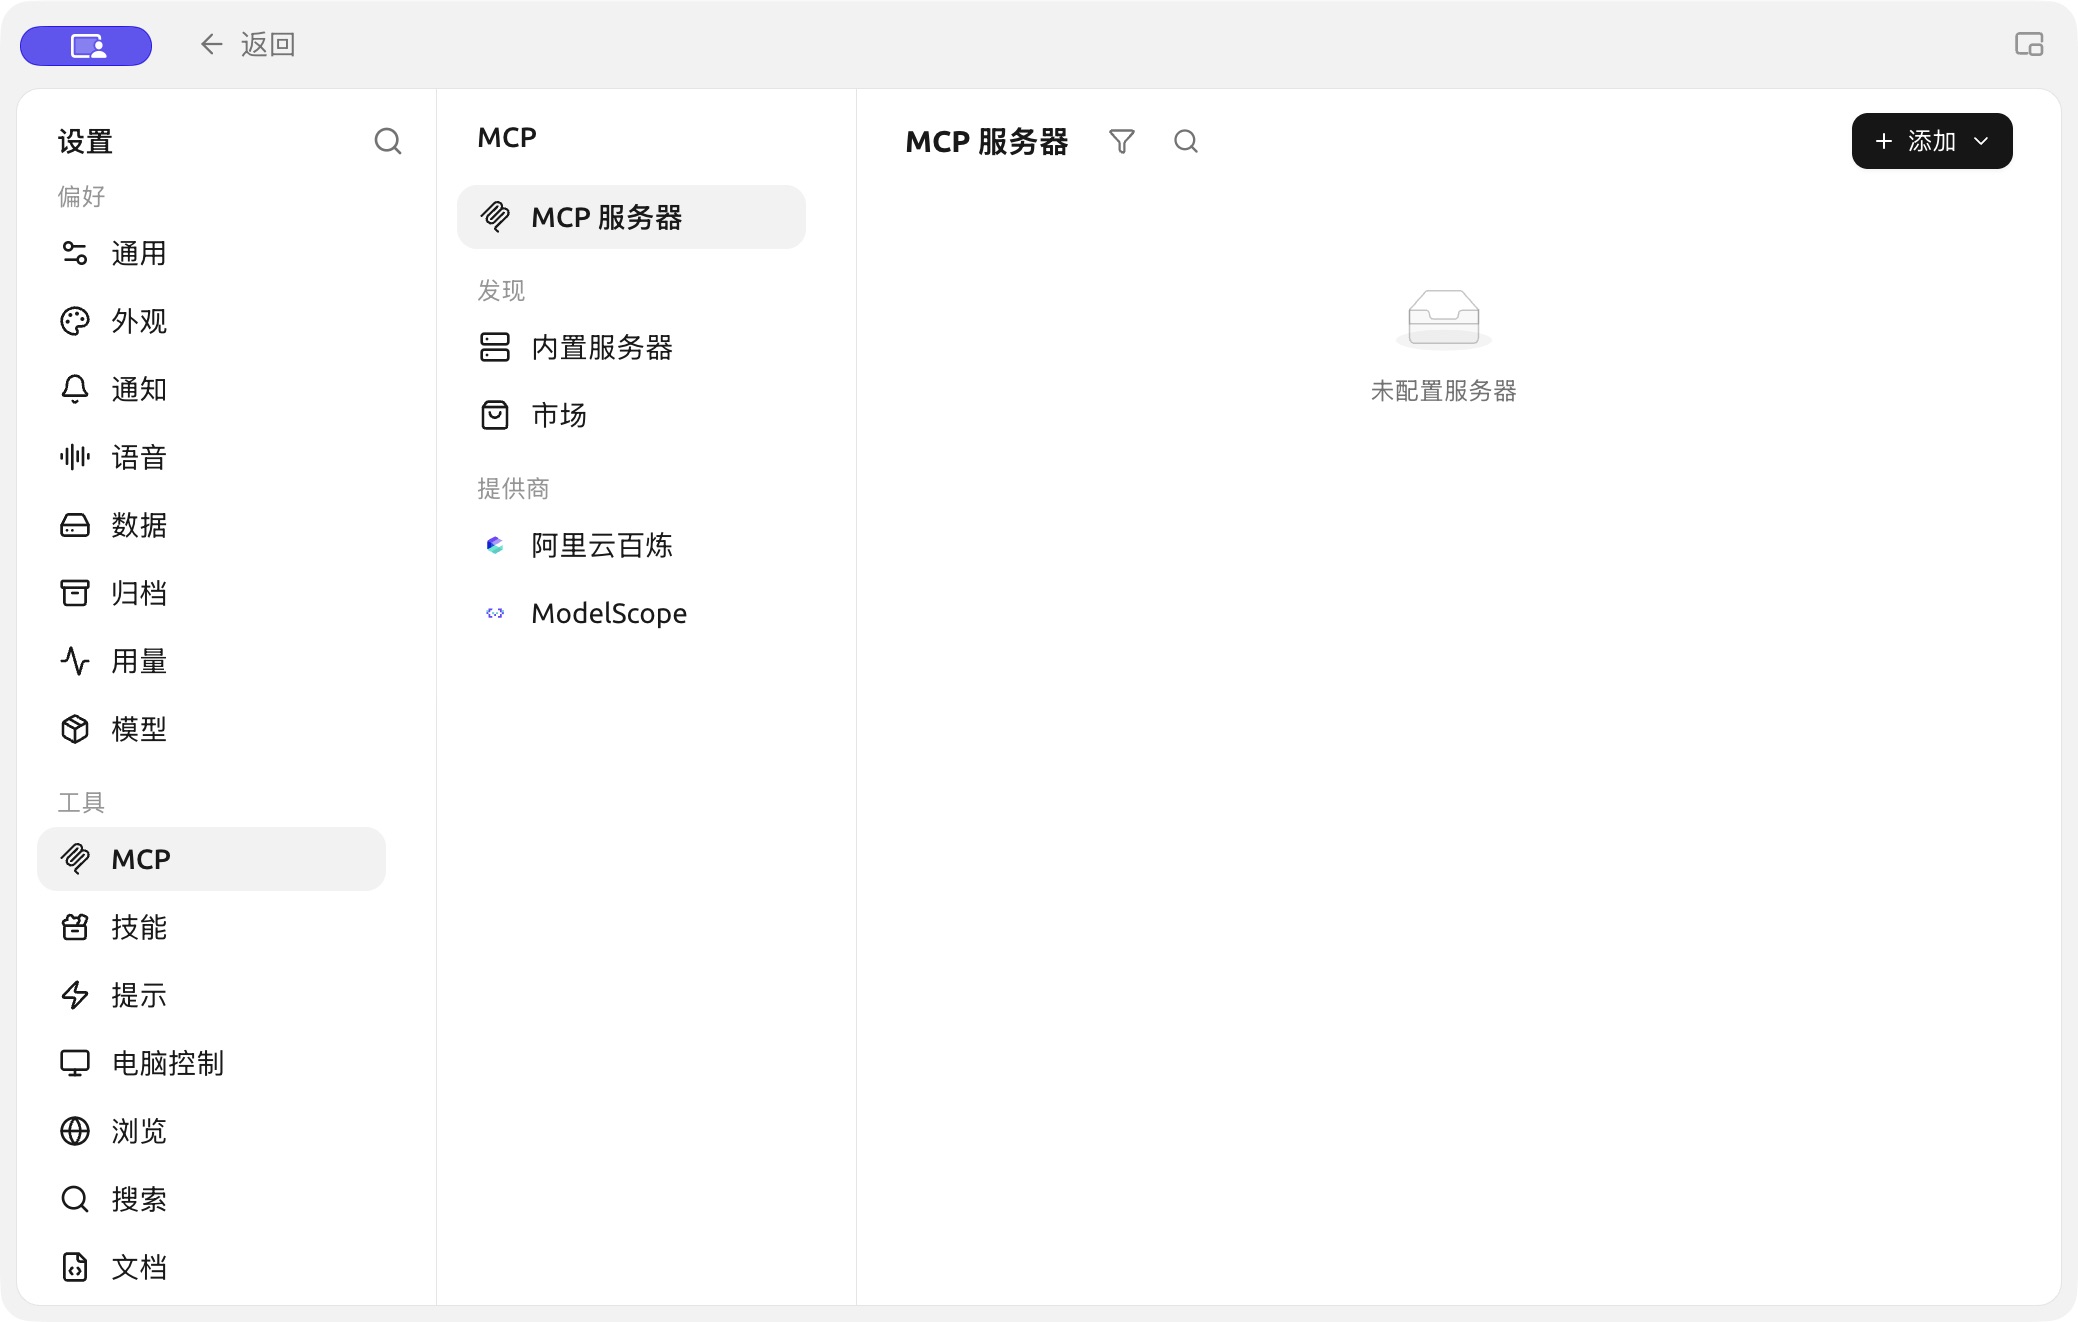Open 浏览 browsing settings

211,1131
